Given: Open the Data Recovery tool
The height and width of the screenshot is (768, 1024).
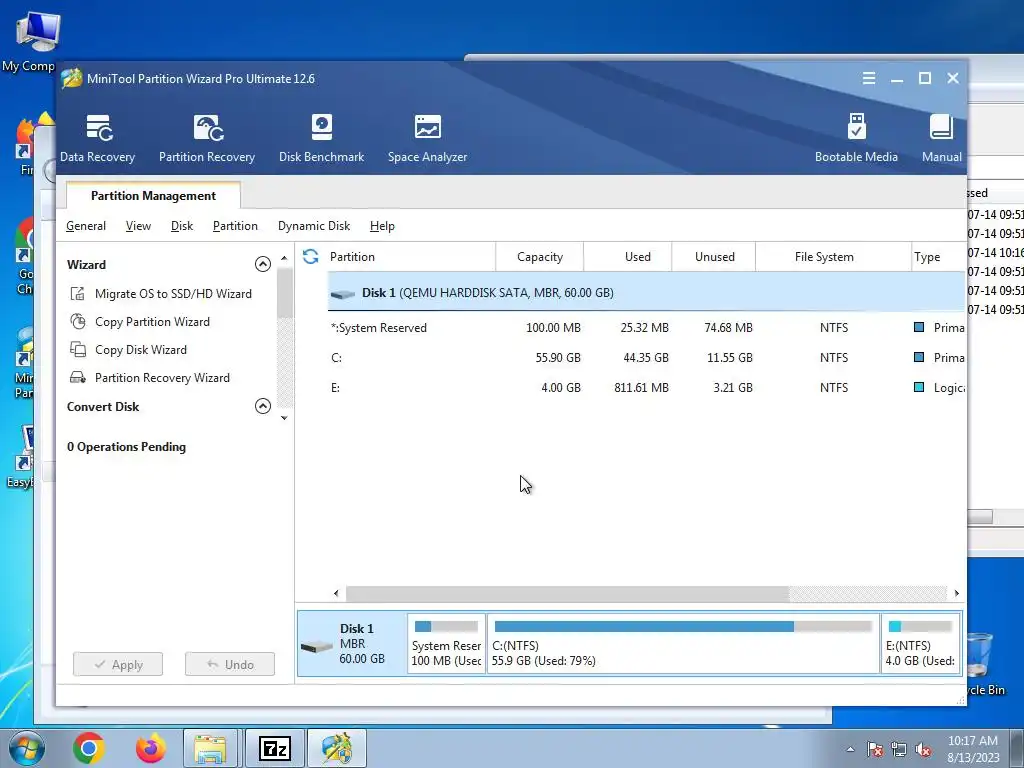Looking at the screenshot, I should pyautogui.click(x=97, y=138).
